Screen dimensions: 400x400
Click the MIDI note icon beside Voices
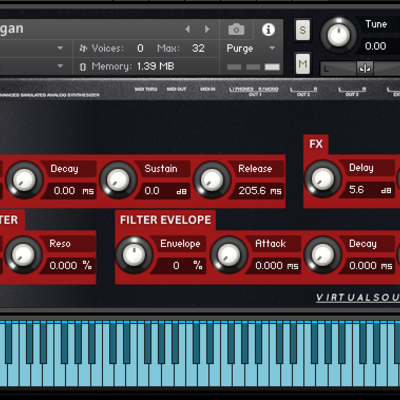click(x=83, y=48)
